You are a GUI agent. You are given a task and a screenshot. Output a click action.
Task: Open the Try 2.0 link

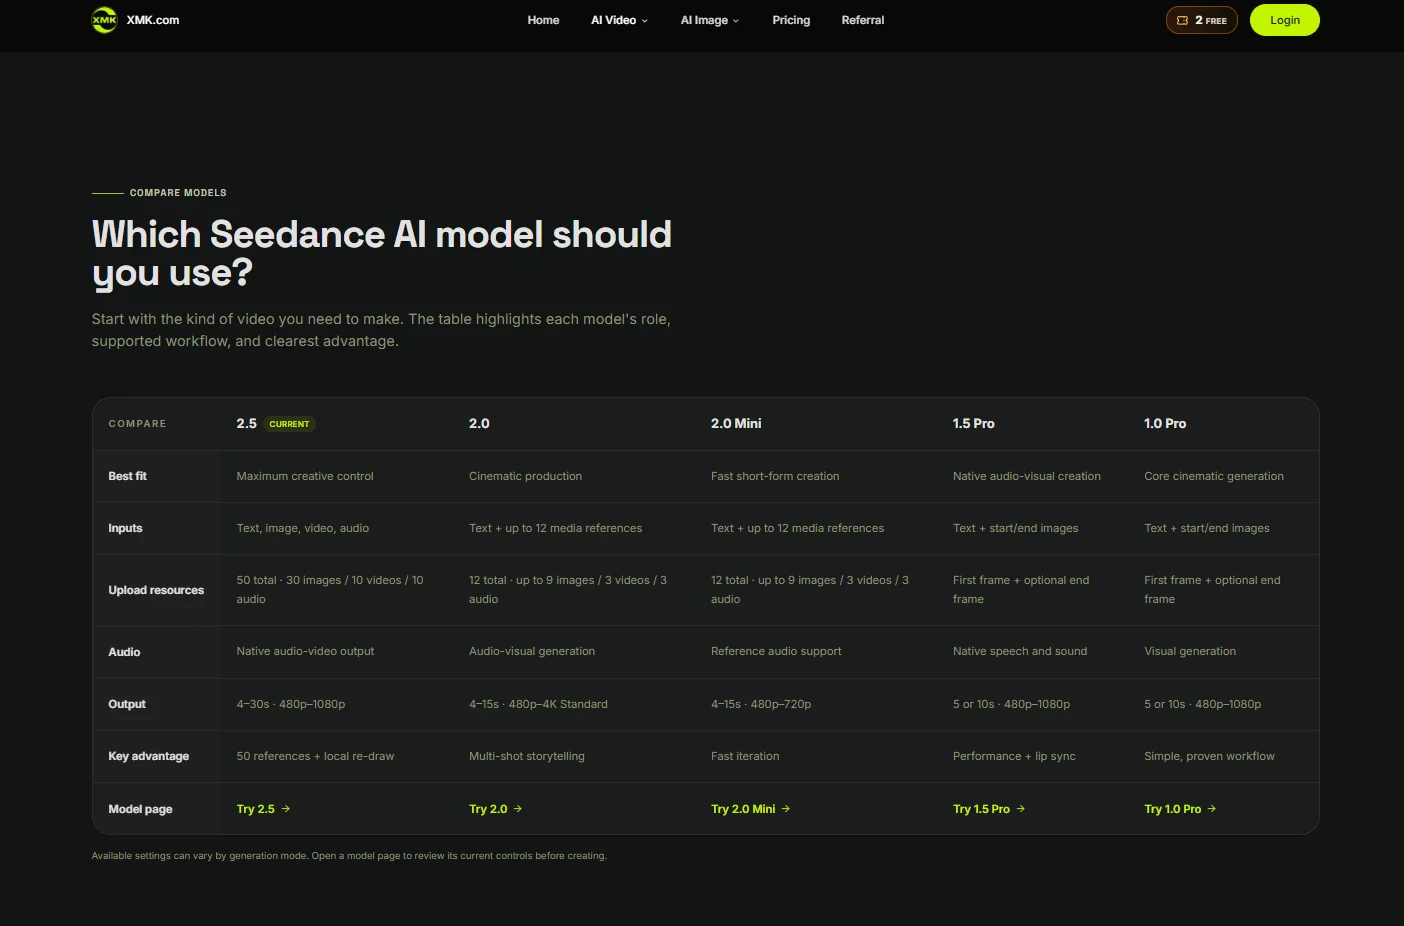(495, 809)
